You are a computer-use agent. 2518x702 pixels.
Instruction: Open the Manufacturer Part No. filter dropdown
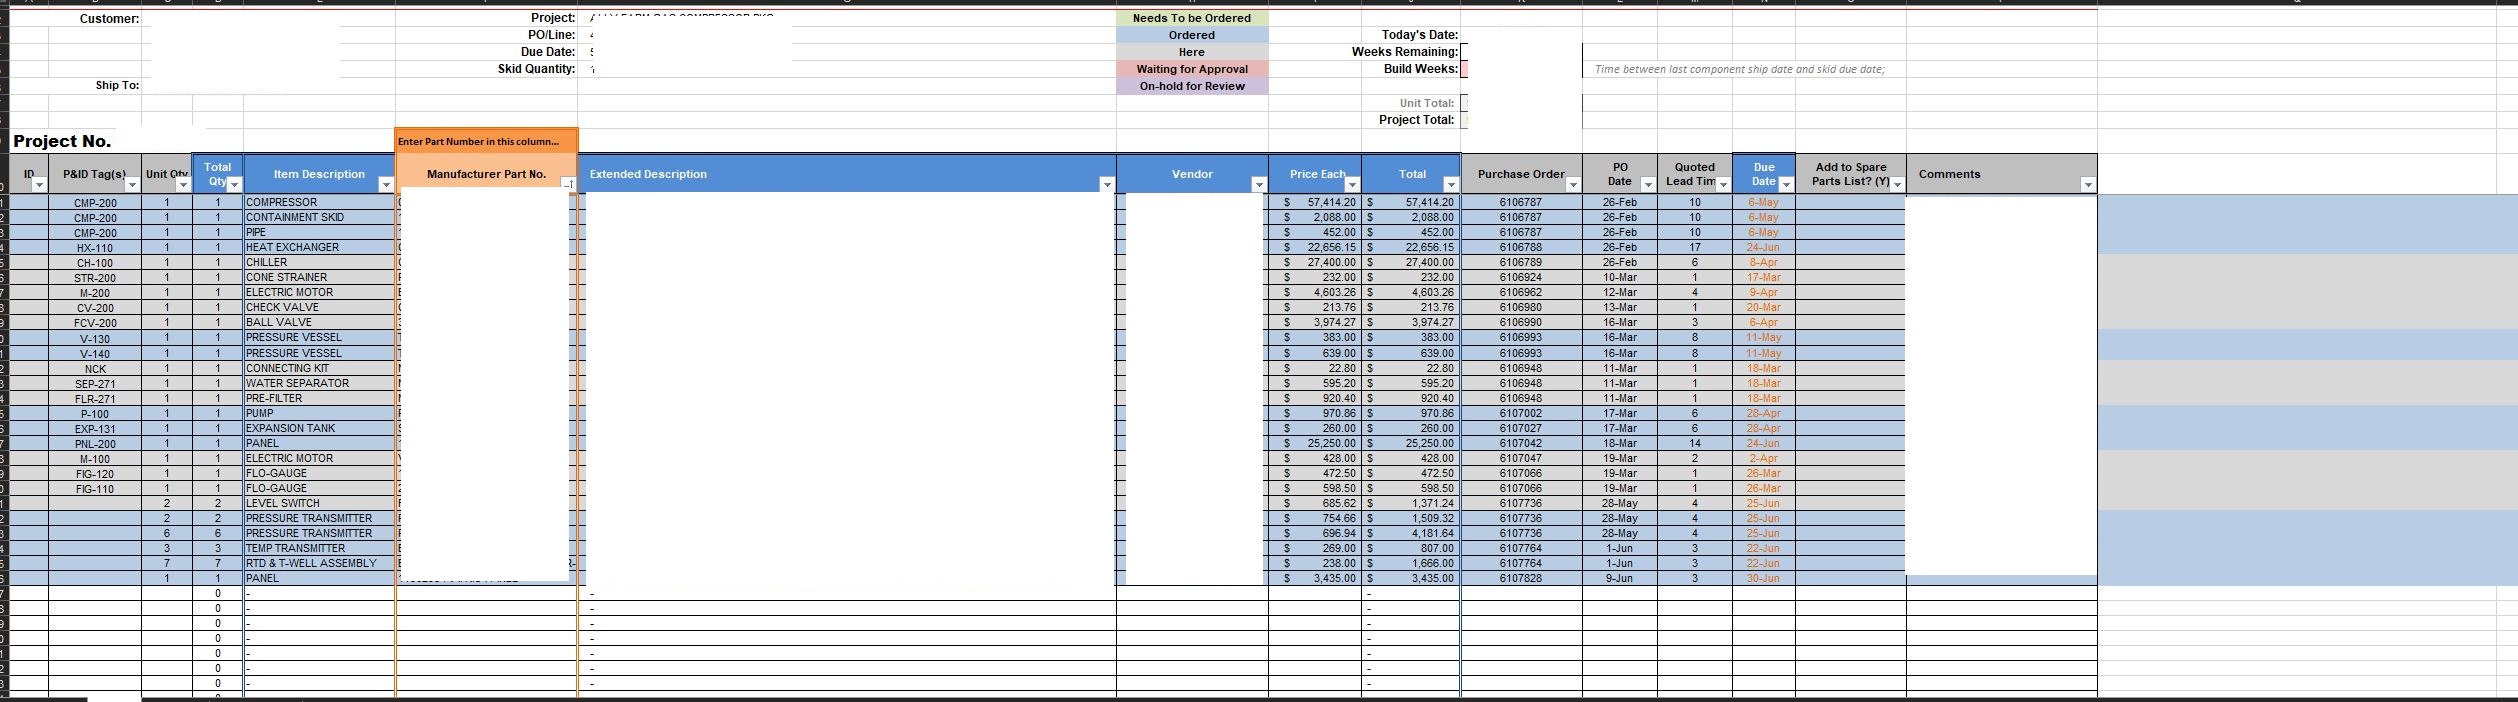click(x=568, y=185)
